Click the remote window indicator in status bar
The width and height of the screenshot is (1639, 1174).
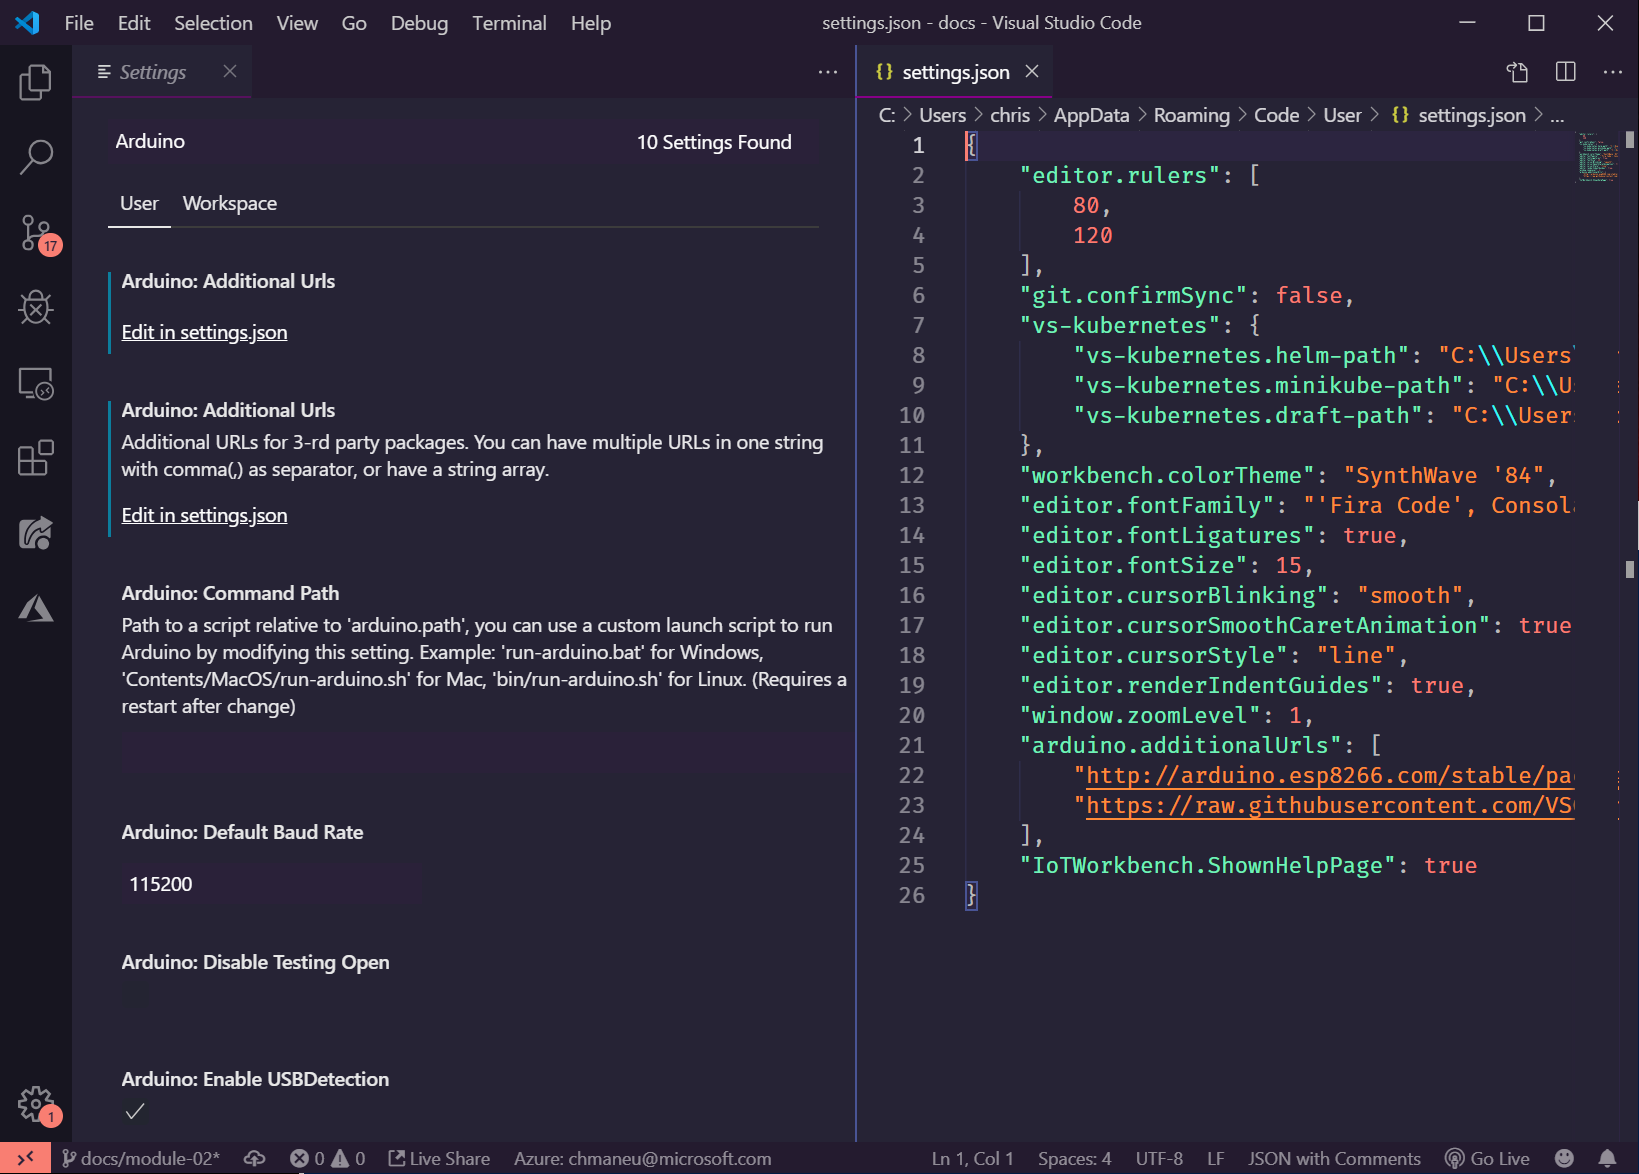(25, 1158)
